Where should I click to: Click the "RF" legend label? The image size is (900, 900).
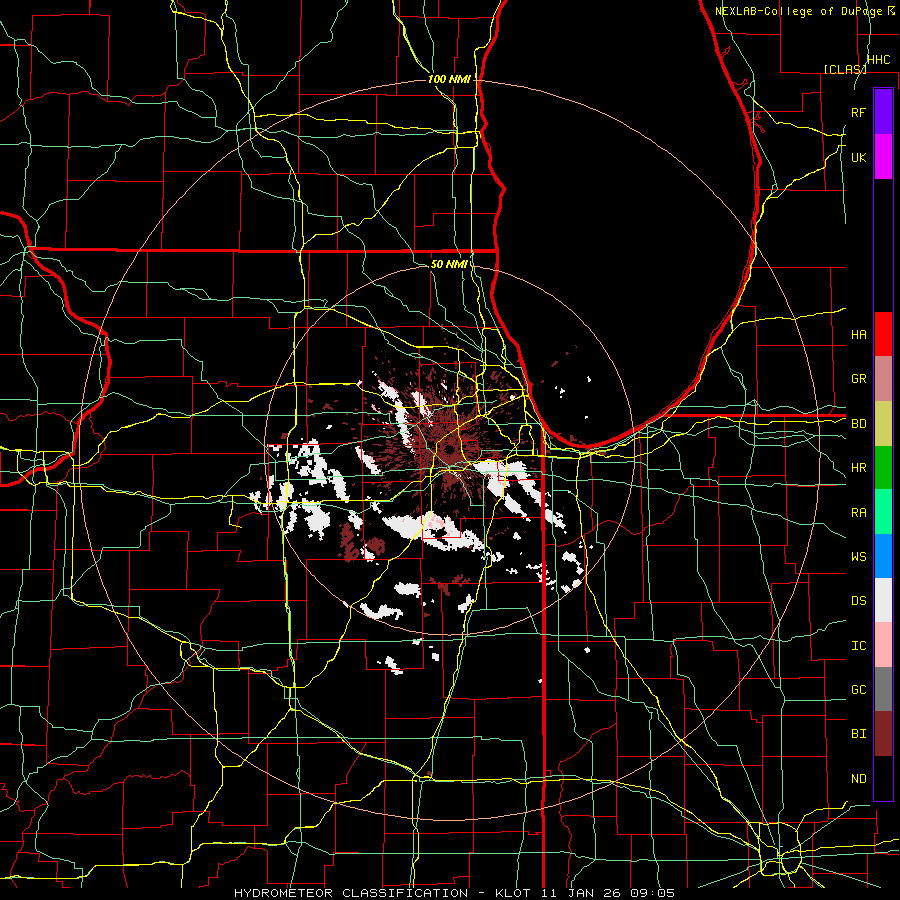pos(858,112)
